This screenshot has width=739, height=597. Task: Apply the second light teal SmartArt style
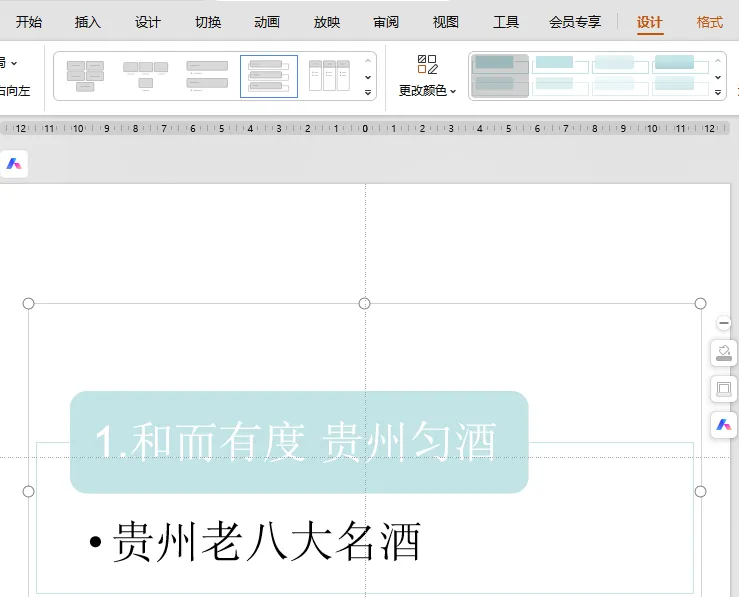(x=561, y=76)
